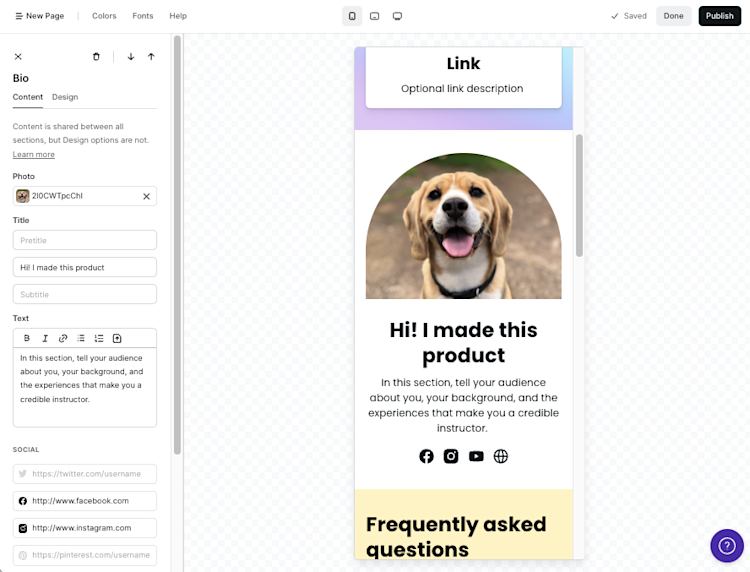This screenshot has height=572, width=750.
Task: Click the 'Frequently asked questions' heading
Action: pyautogui.click(x=456, y=536)
